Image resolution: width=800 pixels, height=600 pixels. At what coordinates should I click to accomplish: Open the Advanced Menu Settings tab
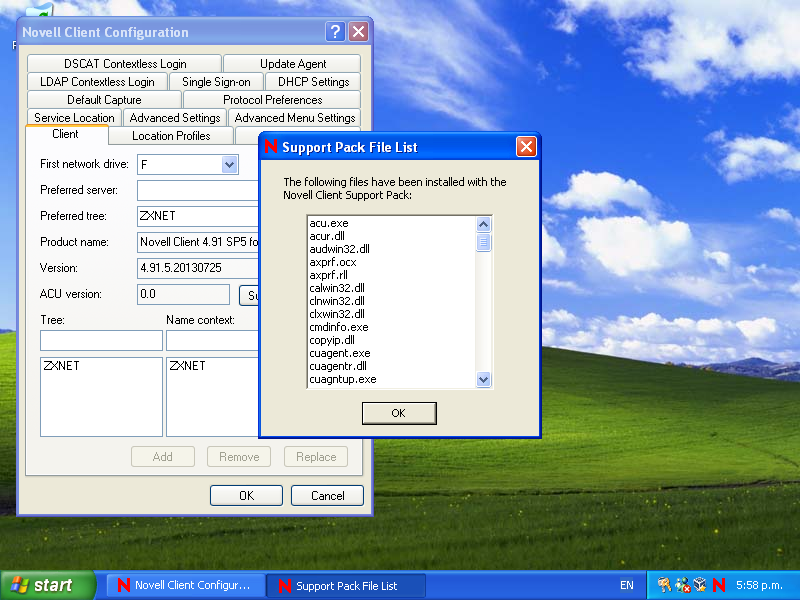click(294, 118)
